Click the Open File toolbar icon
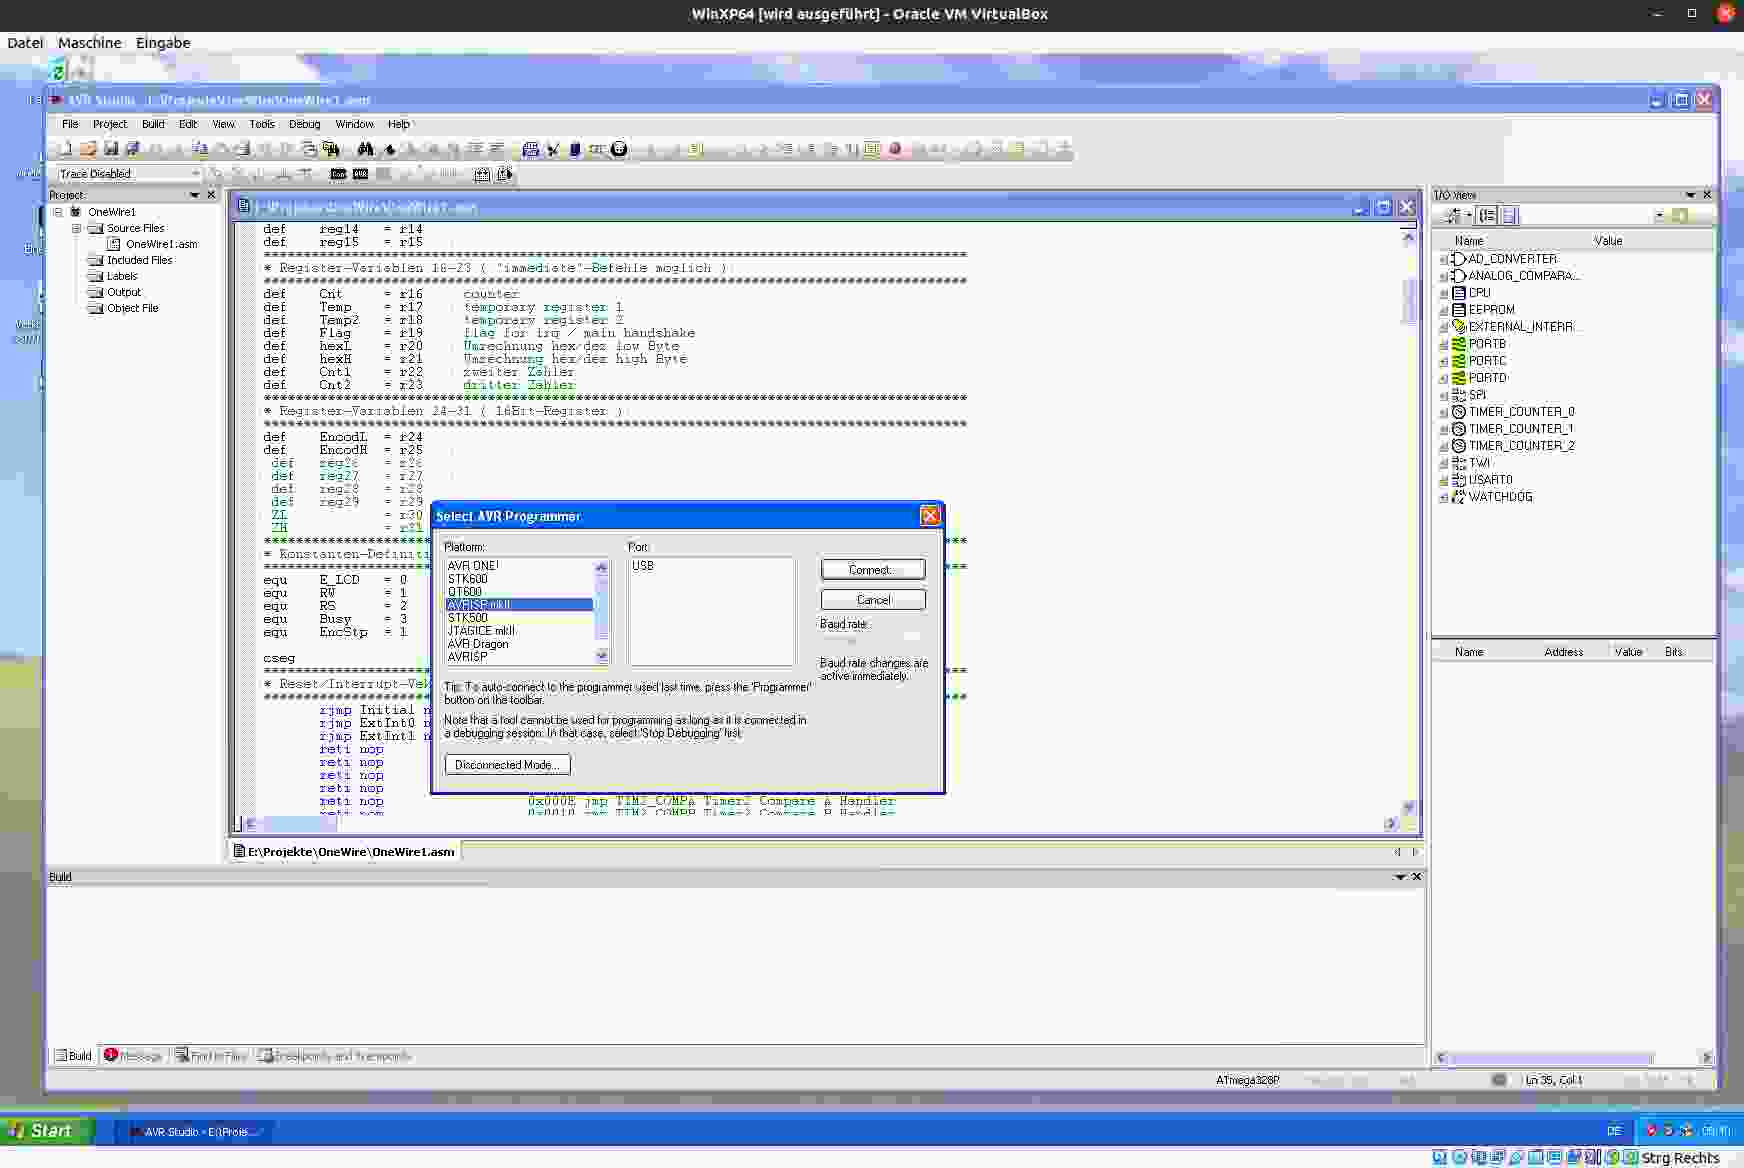The width and height of the screenshot is (1744, 1168). click(88, 149)
